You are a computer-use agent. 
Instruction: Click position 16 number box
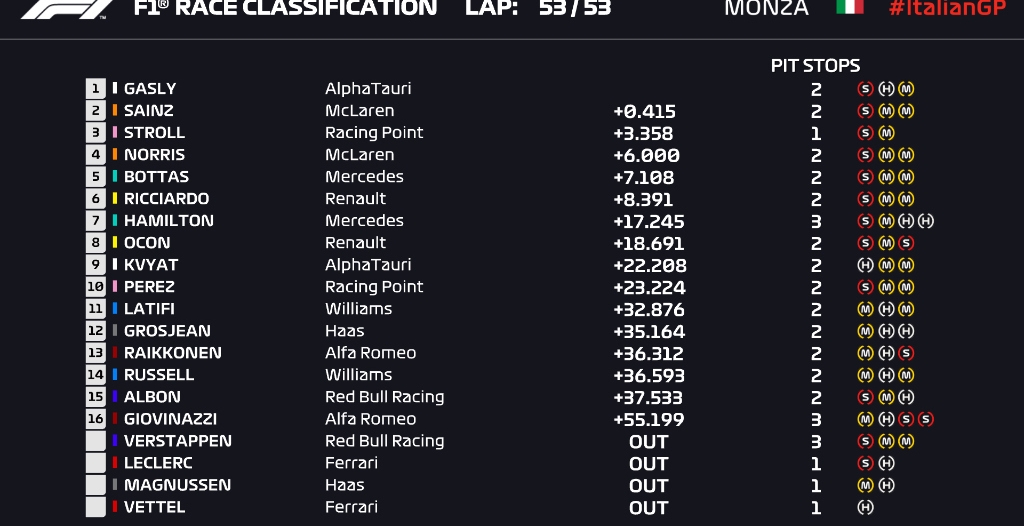click(95, 419)
